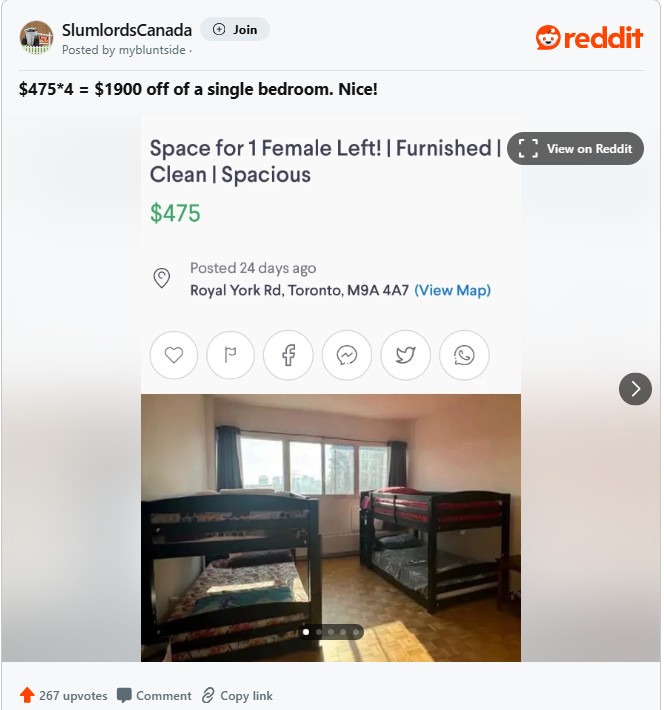The height and width of the screenshot is (710, 664).
Task: Go to next gallery image arrow
Action: coord(635,389)
